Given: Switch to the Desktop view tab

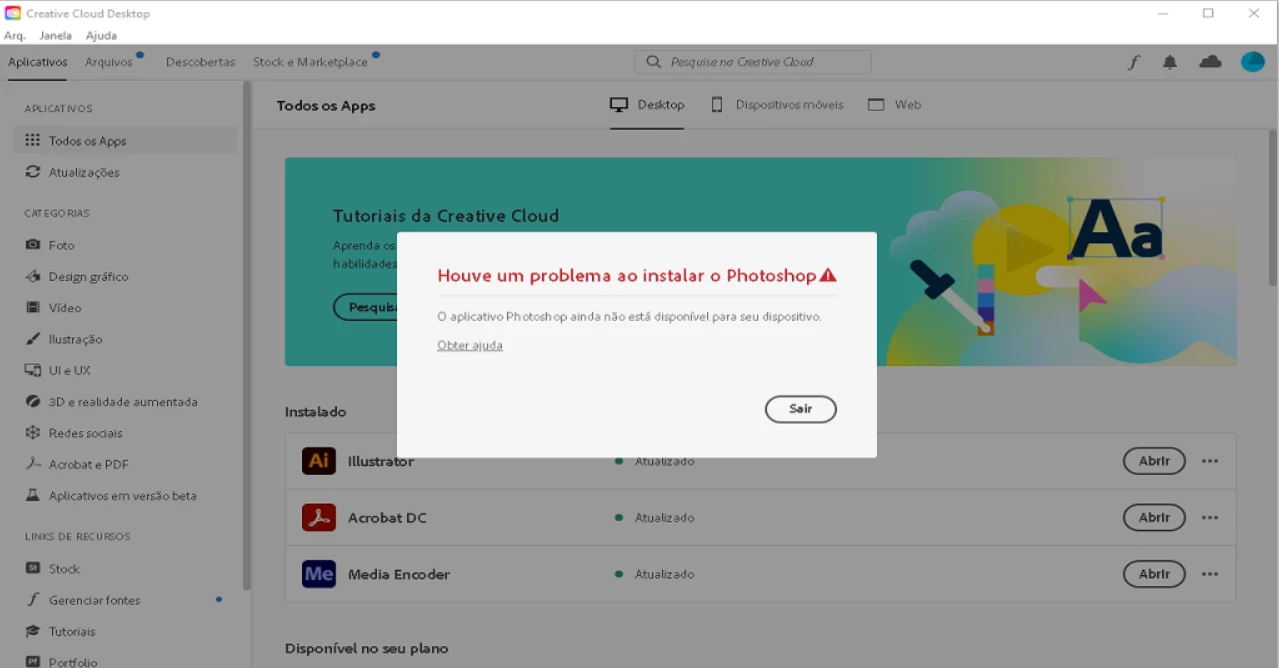Looking at the screenshot, I should click(x=647, y=105).
